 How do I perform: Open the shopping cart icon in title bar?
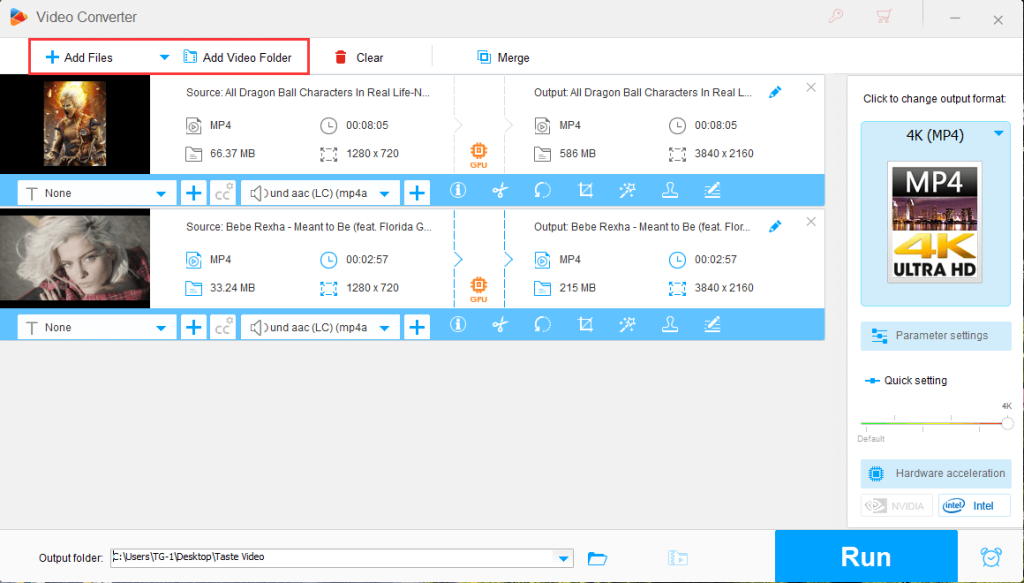884,16
